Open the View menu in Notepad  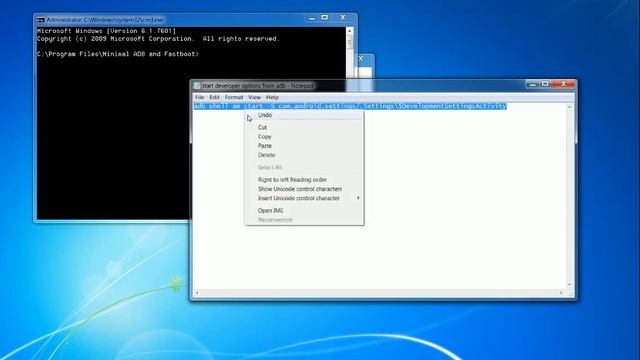(254, 97)
